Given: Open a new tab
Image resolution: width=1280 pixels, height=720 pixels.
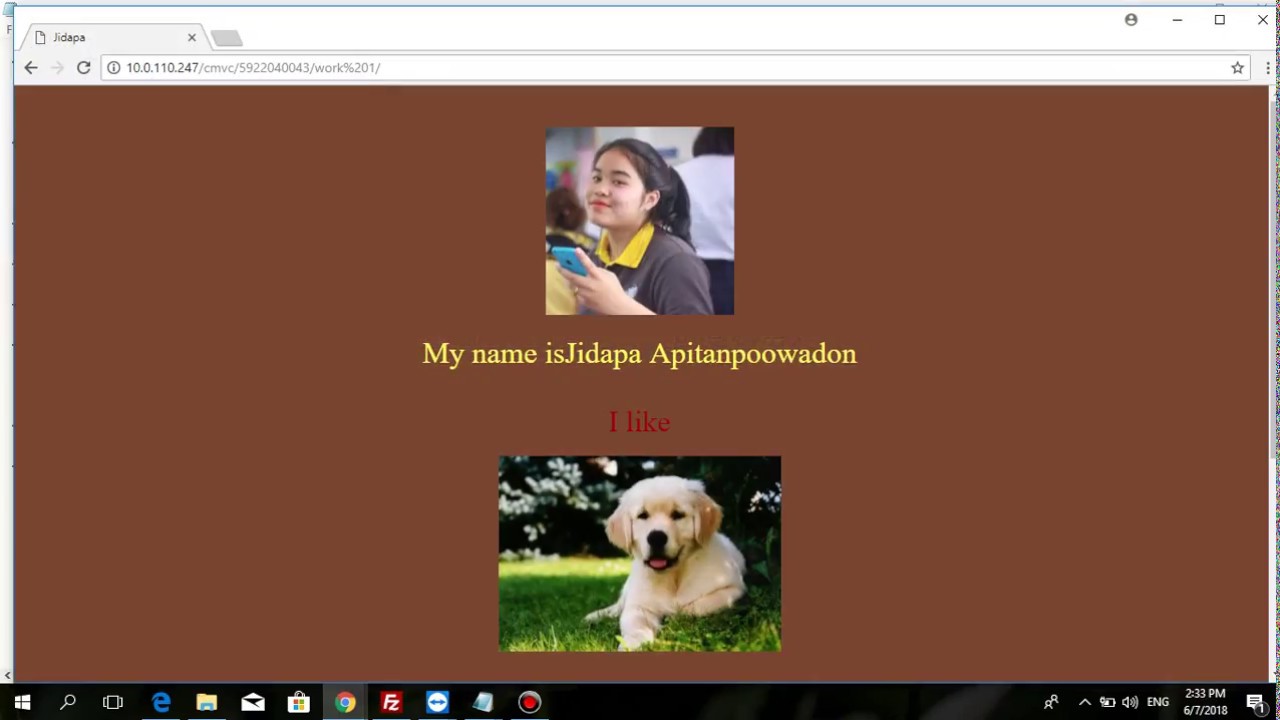Looking at the screenshot, I should 227,38.
